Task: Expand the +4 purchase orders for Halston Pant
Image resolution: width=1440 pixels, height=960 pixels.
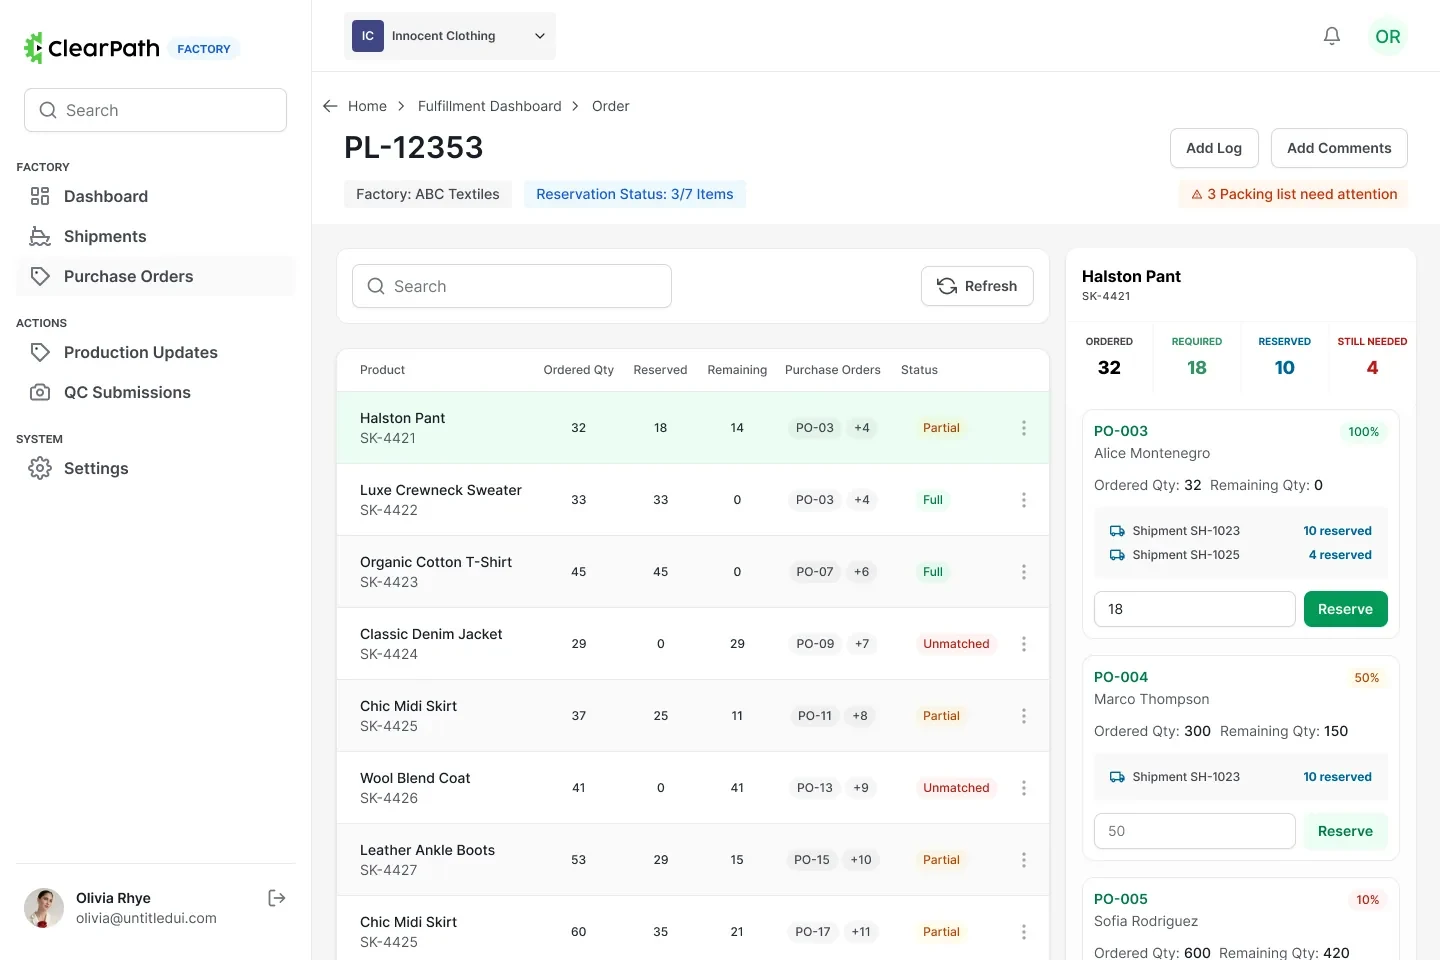Action: [861, 428]
